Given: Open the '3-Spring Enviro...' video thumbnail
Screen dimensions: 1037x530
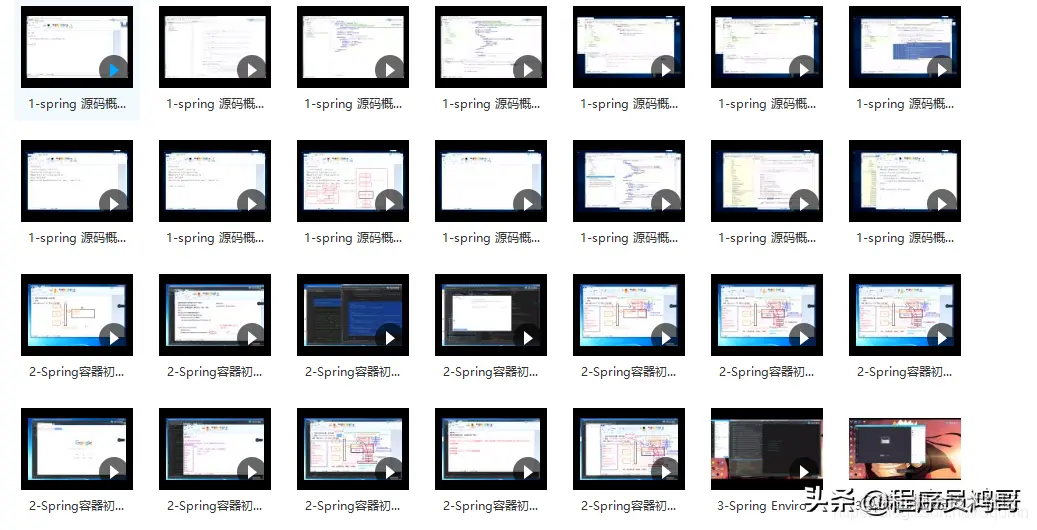Looking at the screenshot, I should (767, 449).
